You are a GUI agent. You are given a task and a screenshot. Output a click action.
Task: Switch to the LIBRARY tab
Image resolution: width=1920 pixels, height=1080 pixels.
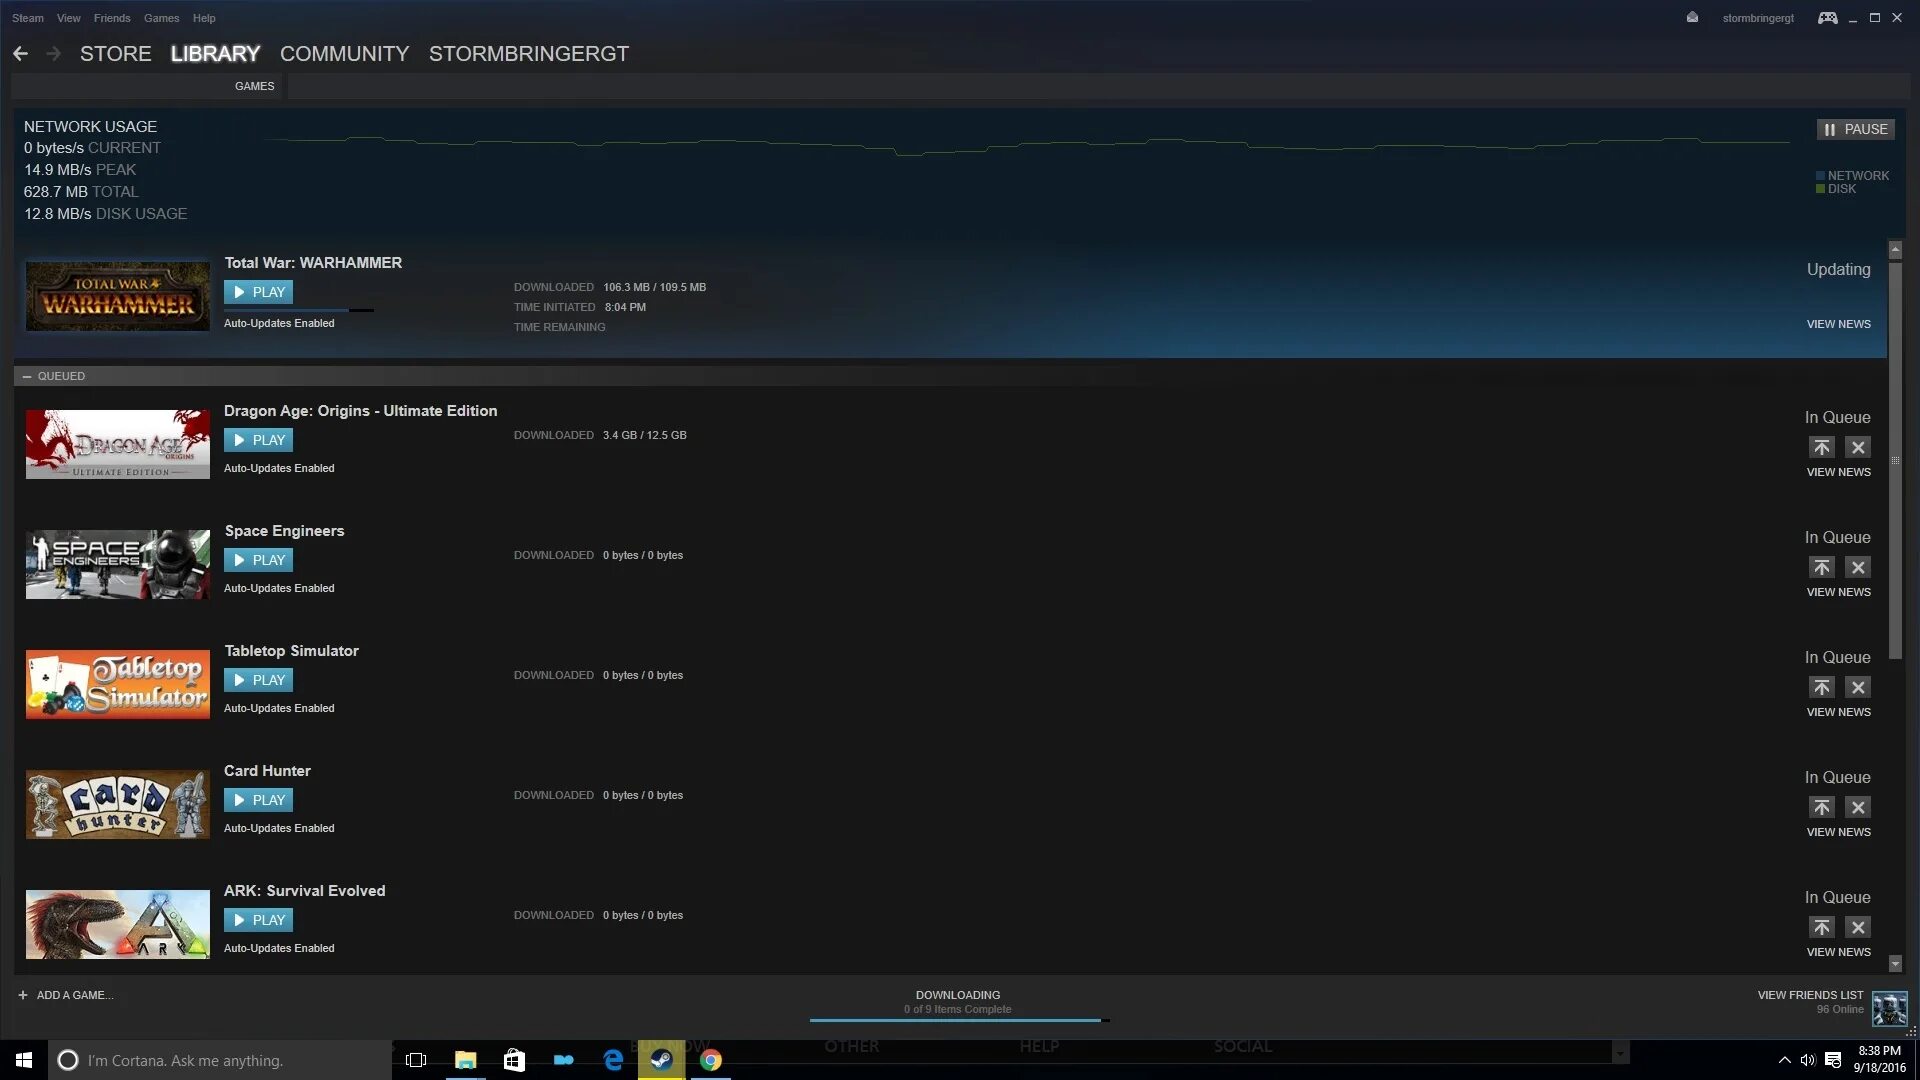[215, 54]
